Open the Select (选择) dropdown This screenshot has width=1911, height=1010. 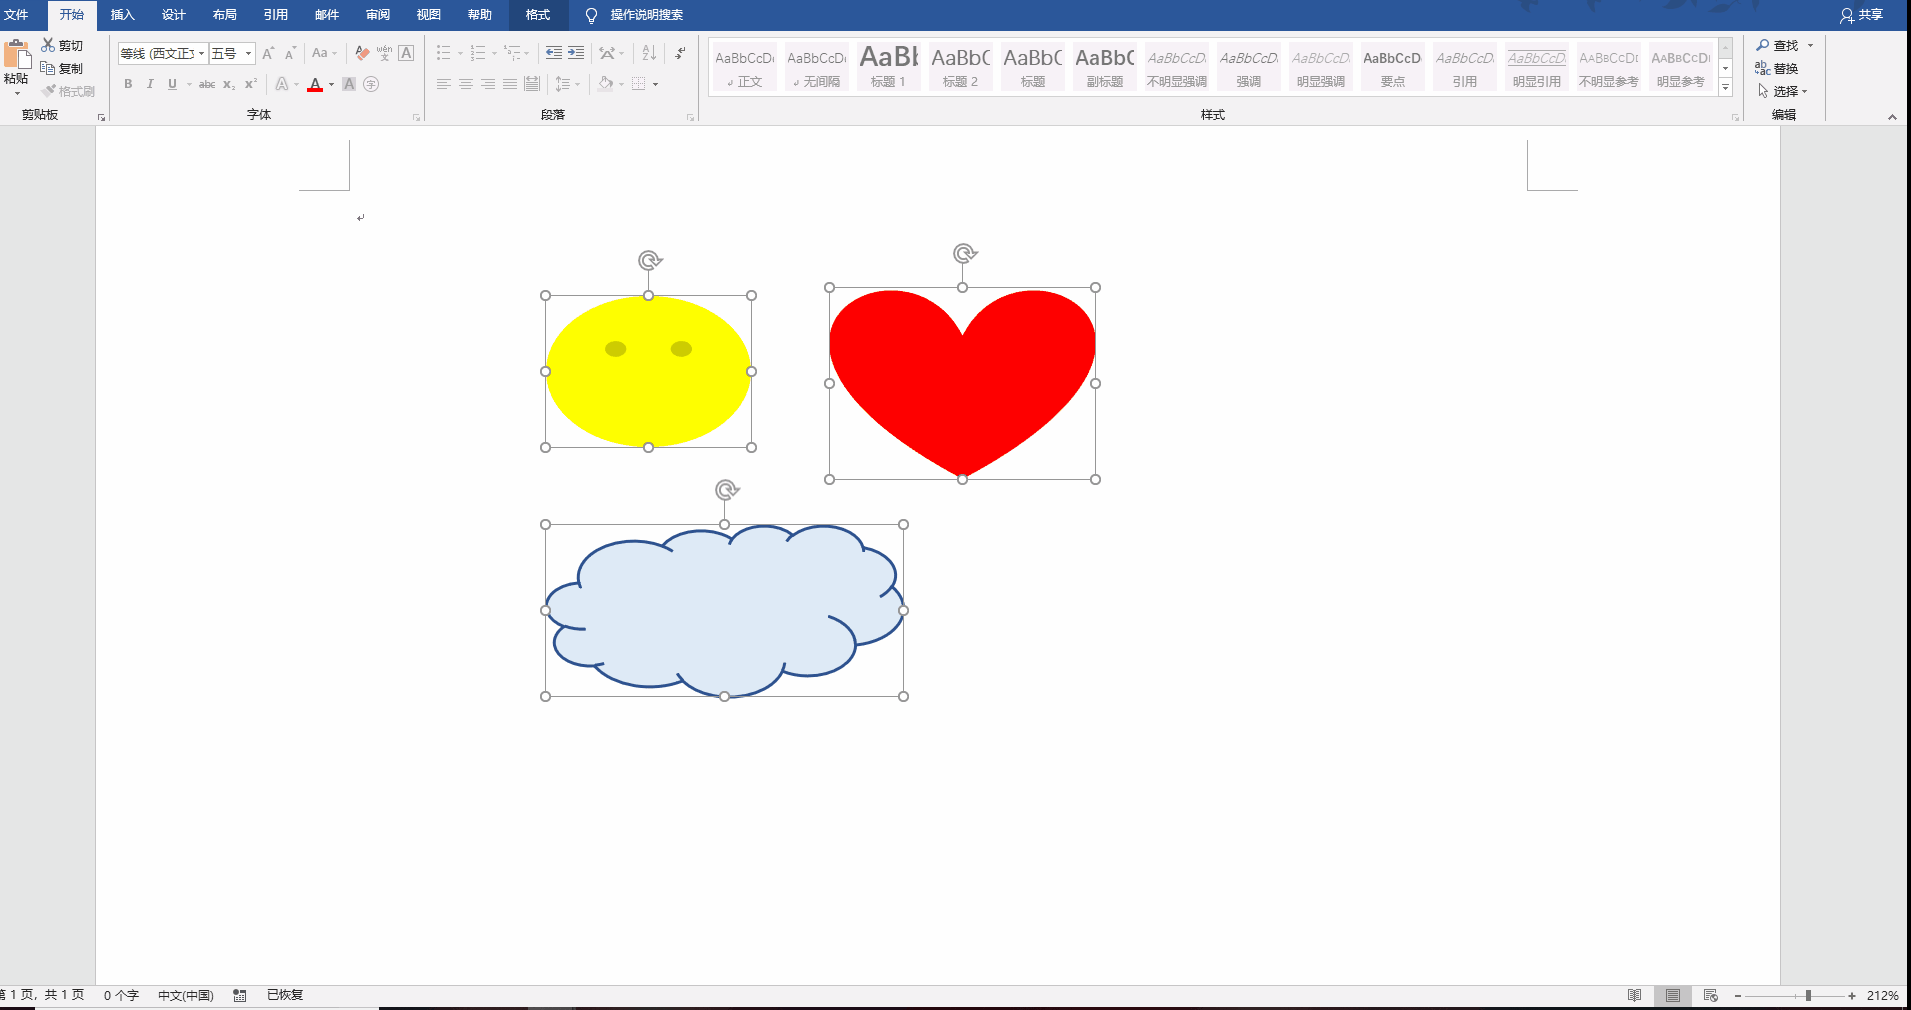(x=1783, y=91)
